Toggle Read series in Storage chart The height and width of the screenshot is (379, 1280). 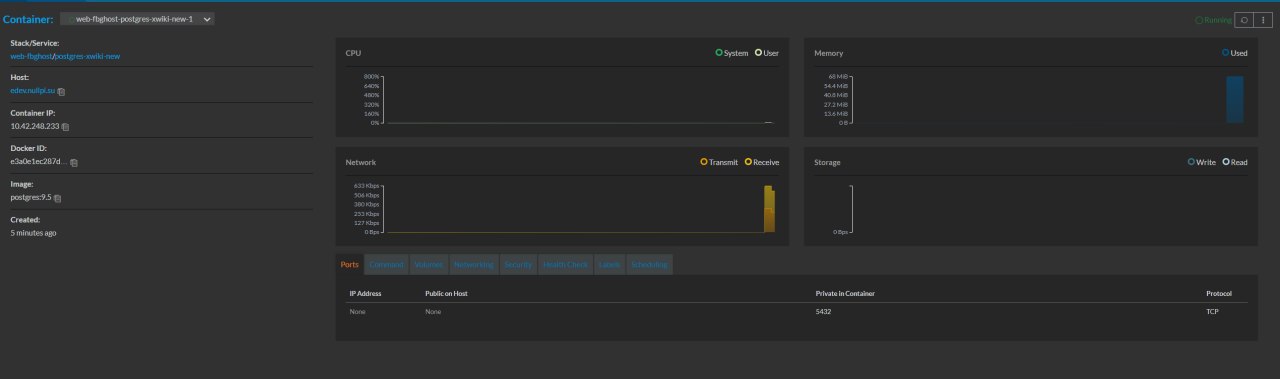pyautogui.click(x=1235, y=162)
